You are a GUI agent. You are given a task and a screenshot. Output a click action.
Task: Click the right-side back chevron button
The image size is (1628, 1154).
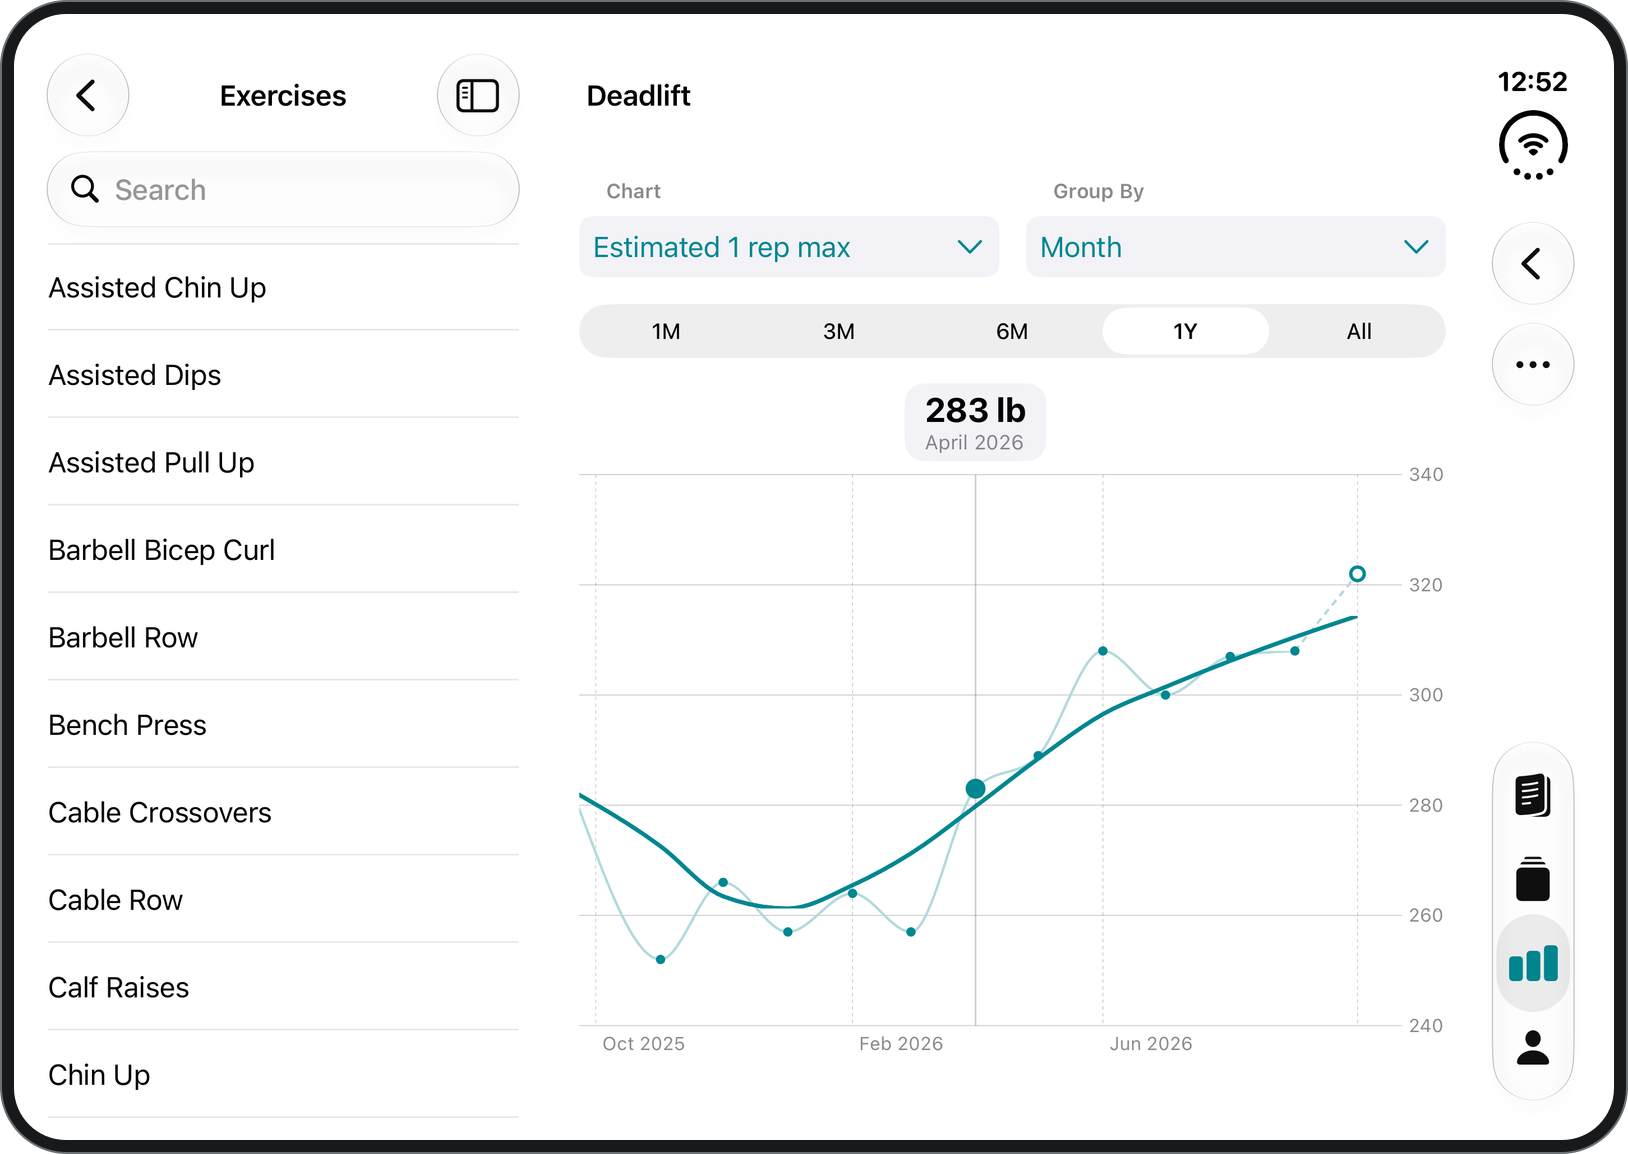coord(1533,264)
